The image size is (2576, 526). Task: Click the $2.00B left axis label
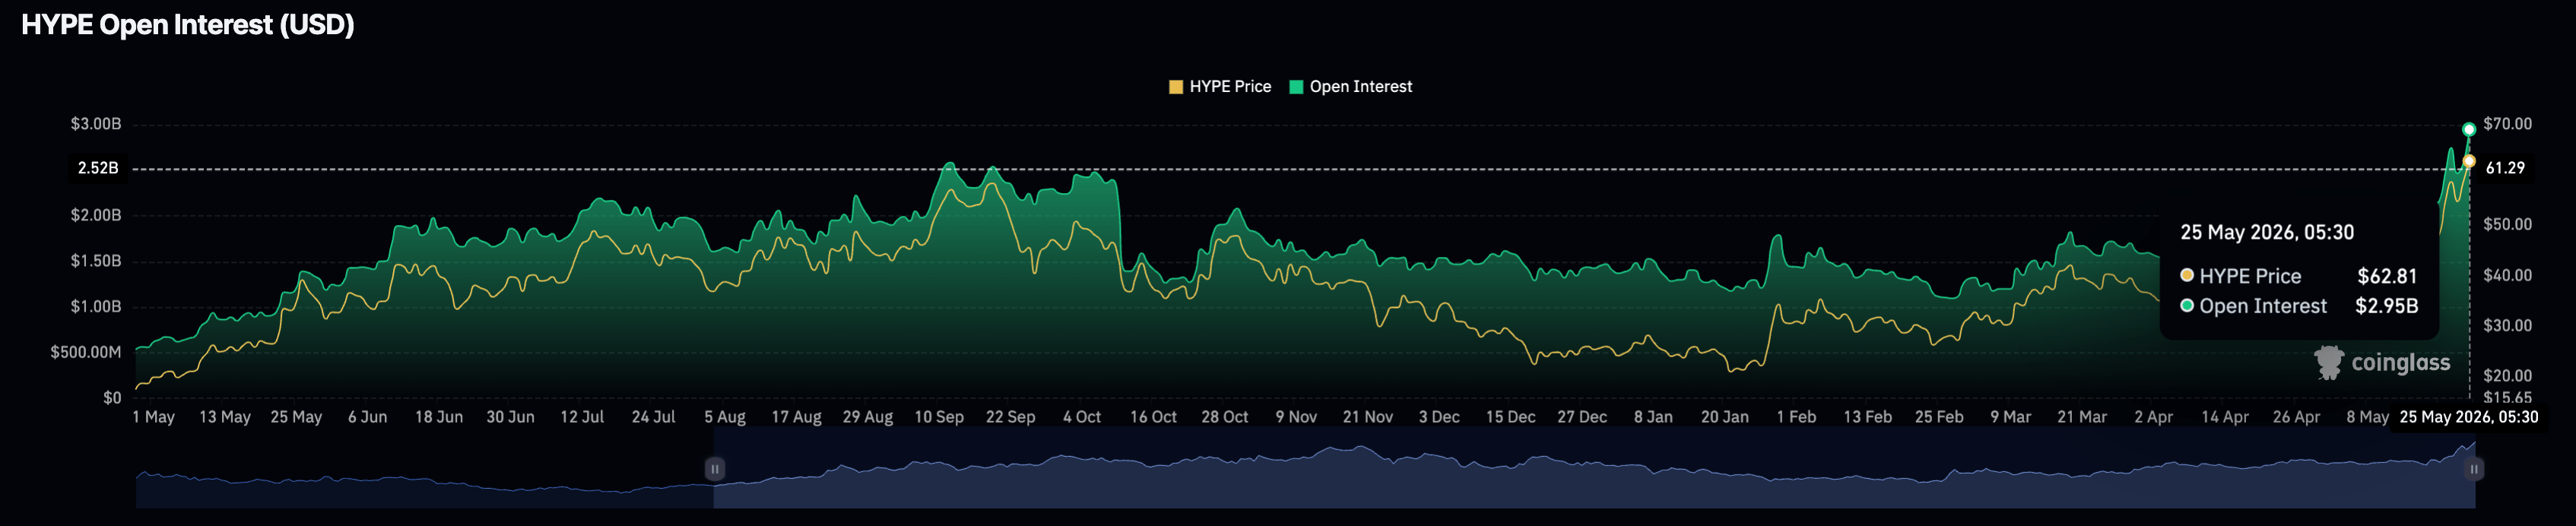click(x=96, y=215)
